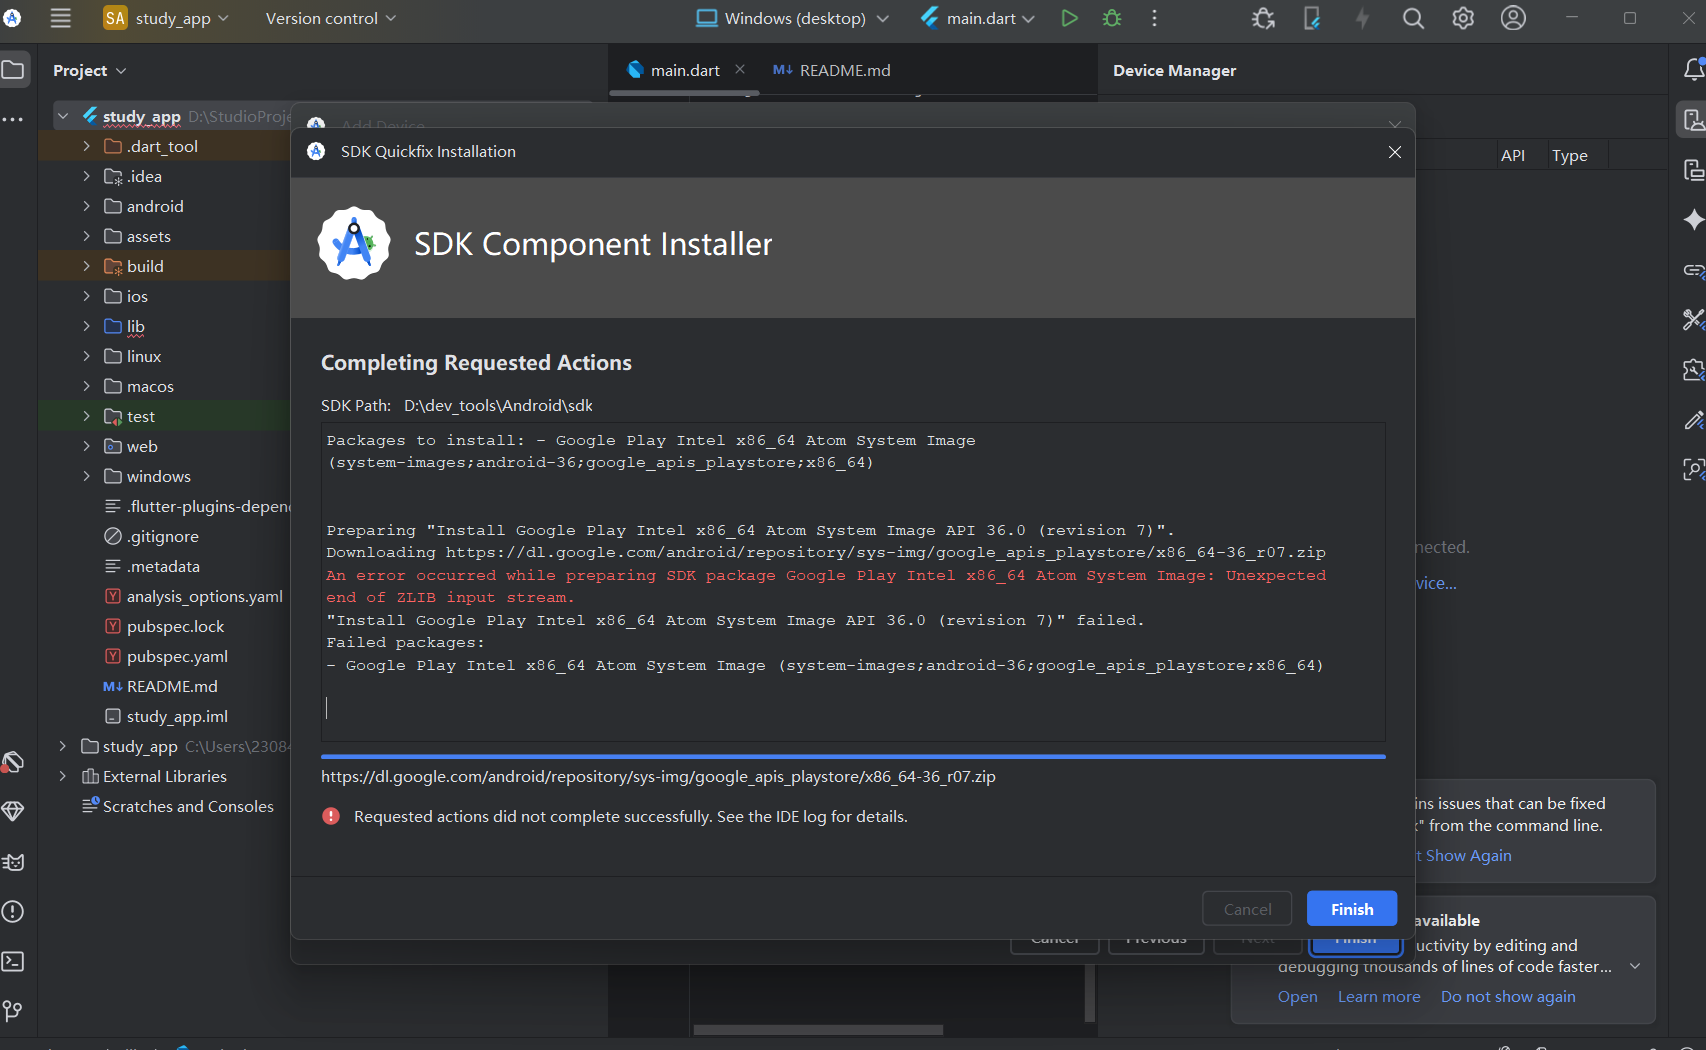Viewport: 1706px width, 1050px height.
Task: Select Scratches and Consoles
Action: (x=188, y=806)
